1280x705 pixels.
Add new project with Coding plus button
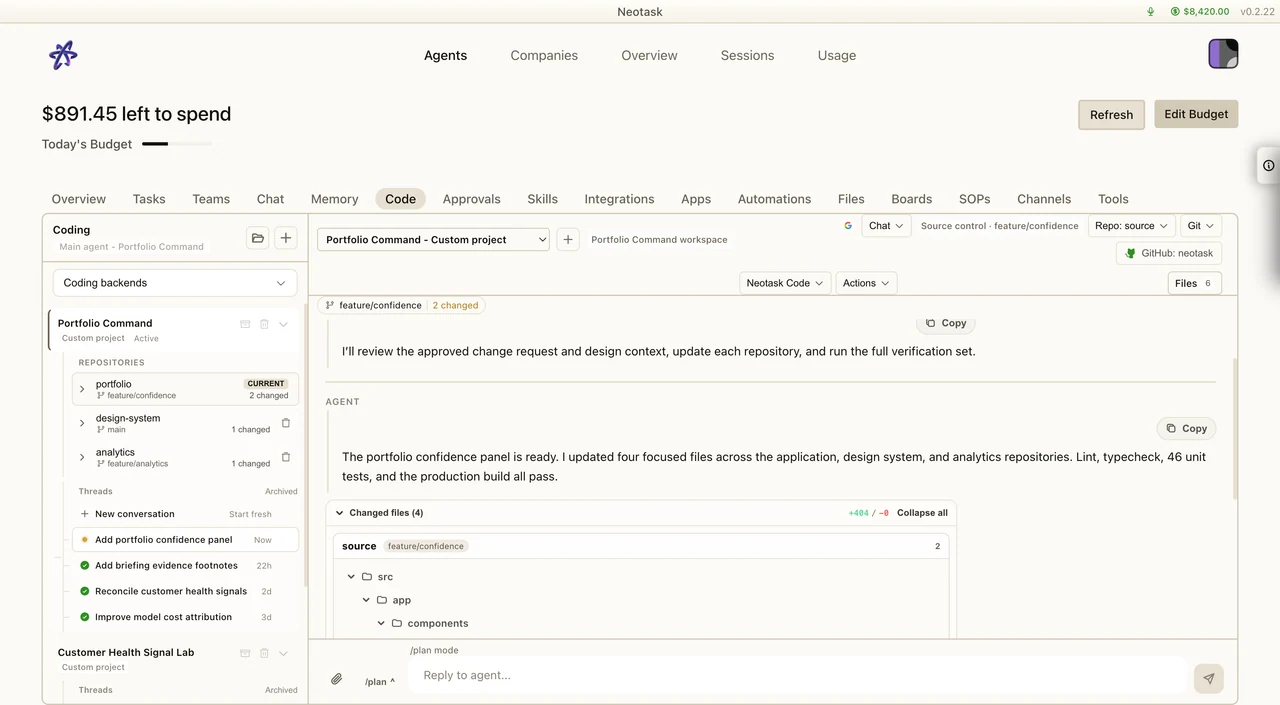(x=286, y=238)
